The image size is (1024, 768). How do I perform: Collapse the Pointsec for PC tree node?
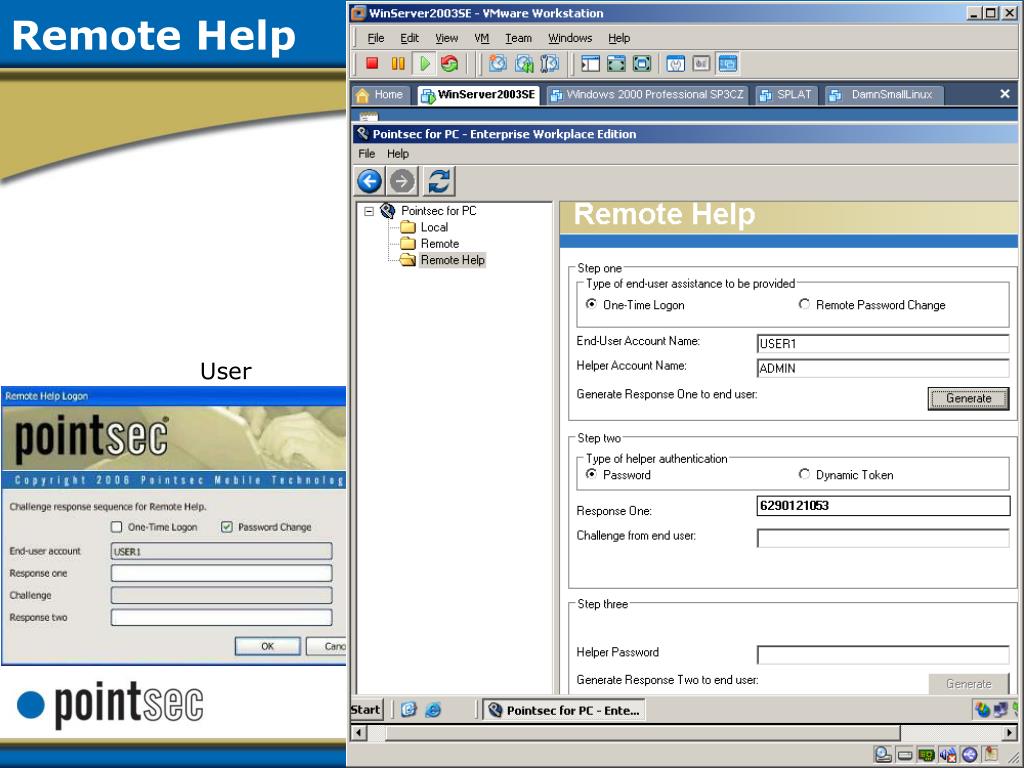(369, 211)
